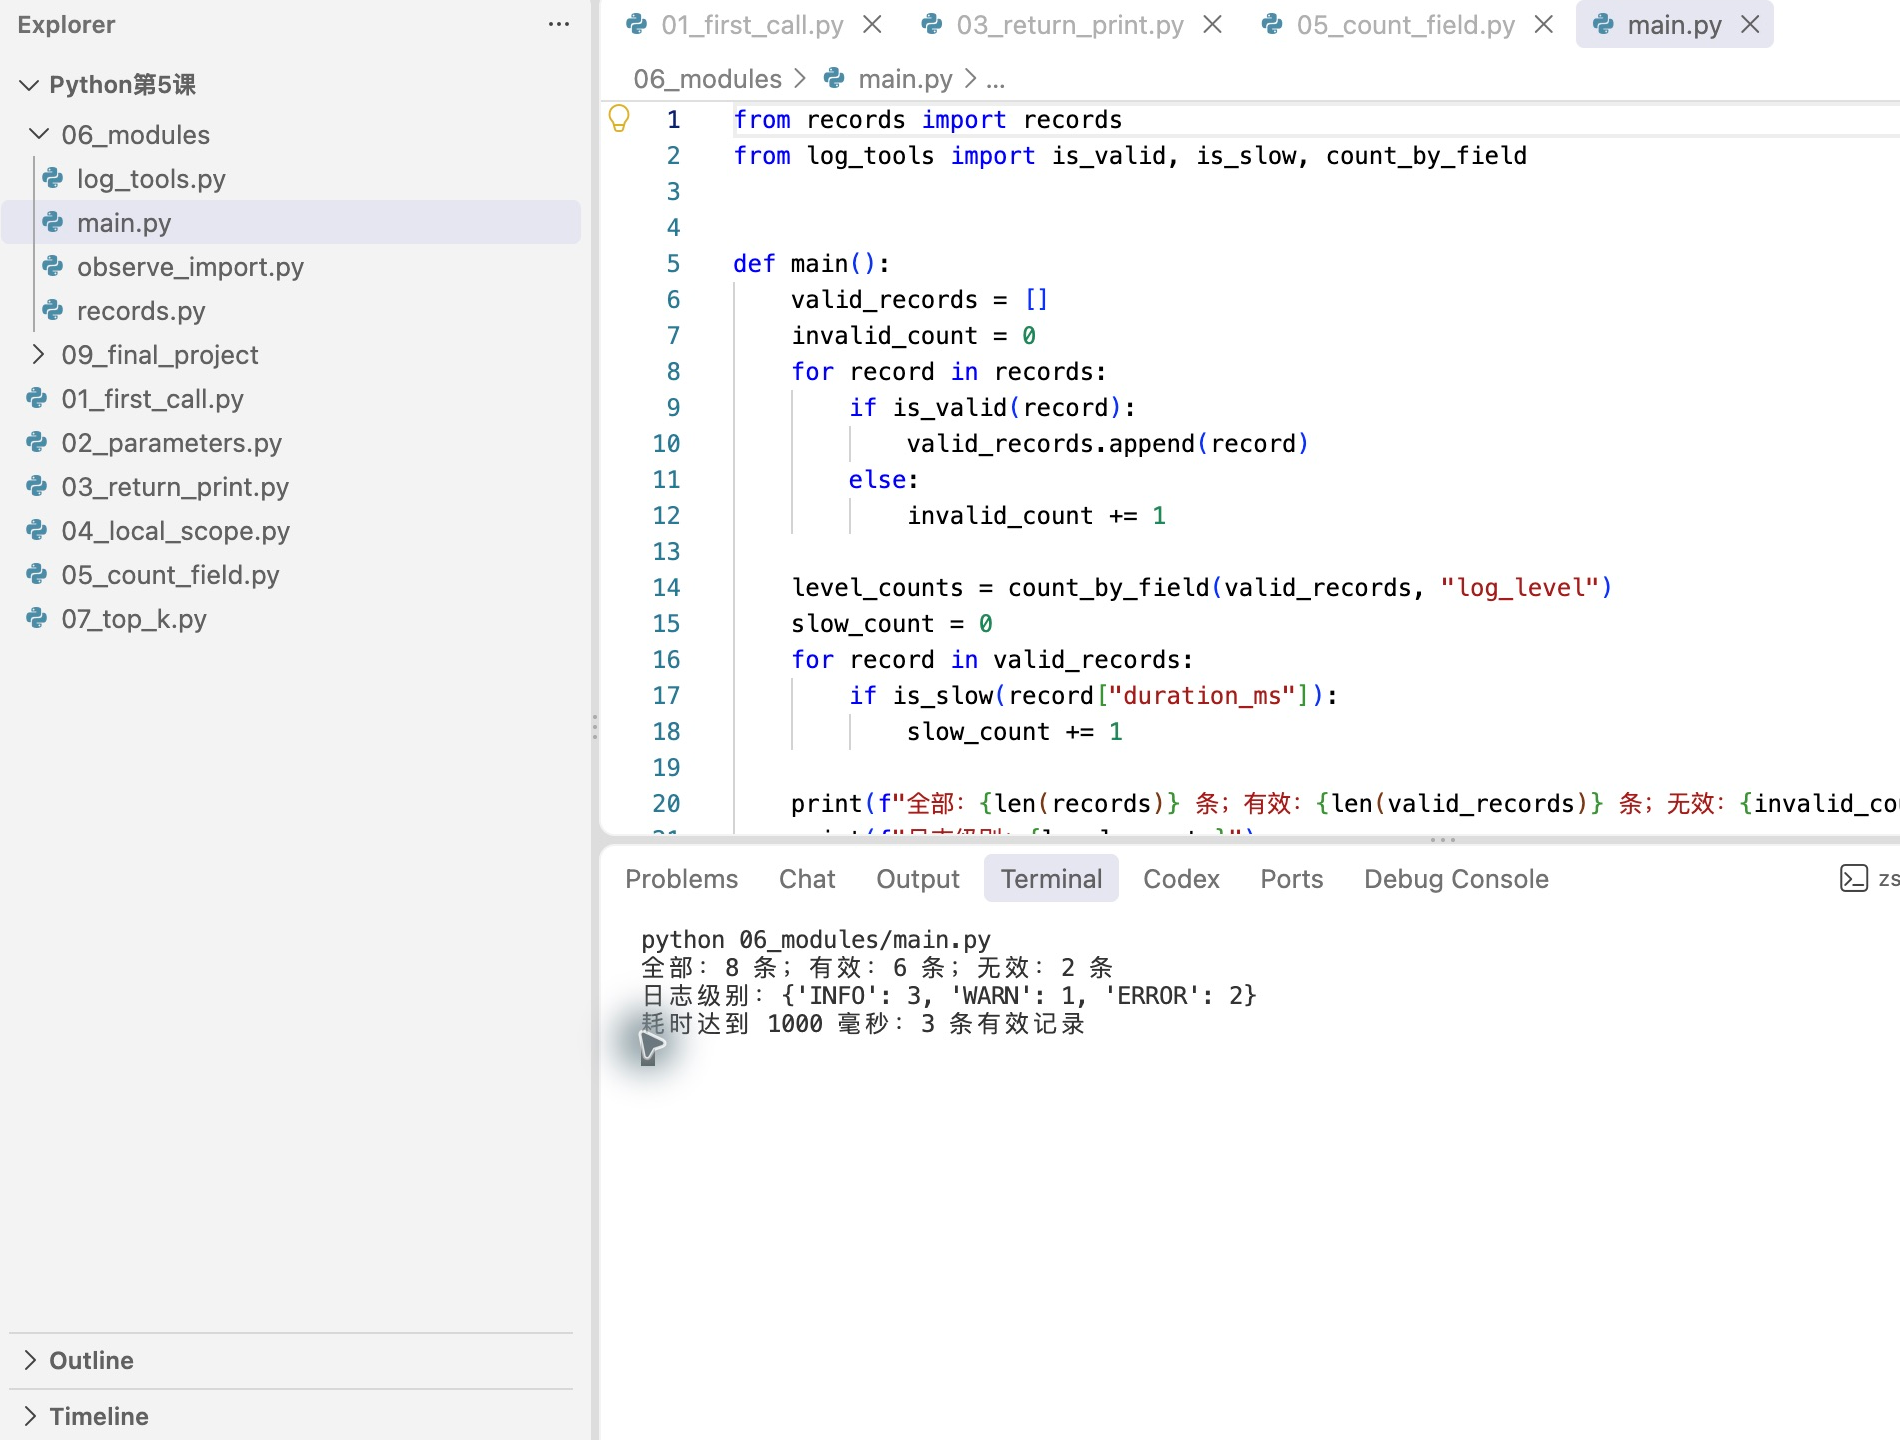Expand the Timeline section
Image resolution: width=1900 pixels, height=1440 pixels.
point(30,1416)
